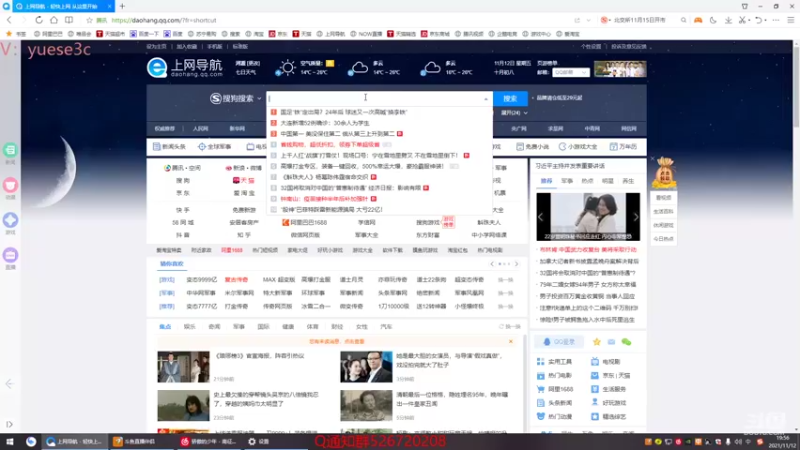Viewport: 800px width, 450px height.
Task: Click the blue 搜索 button
Action: coord(510,98)
